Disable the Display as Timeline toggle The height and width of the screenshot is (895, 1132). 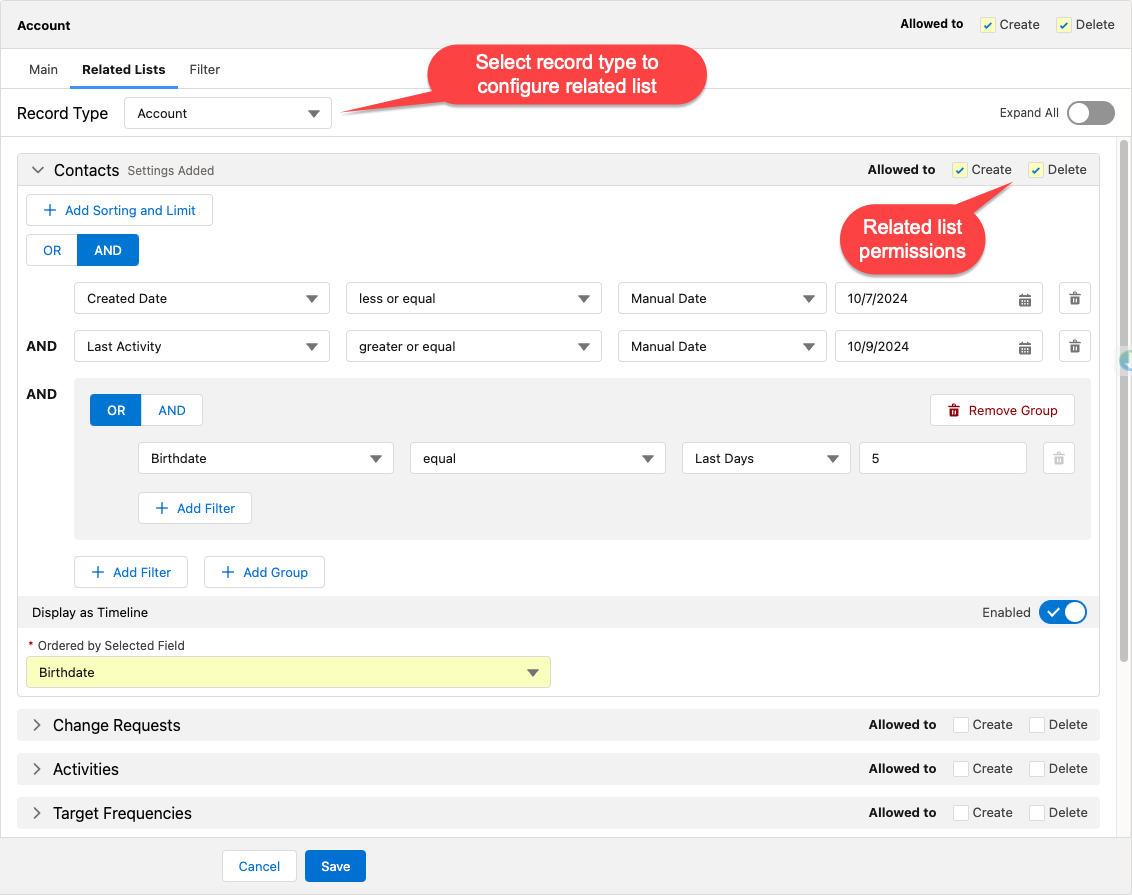pos(1063,612)
